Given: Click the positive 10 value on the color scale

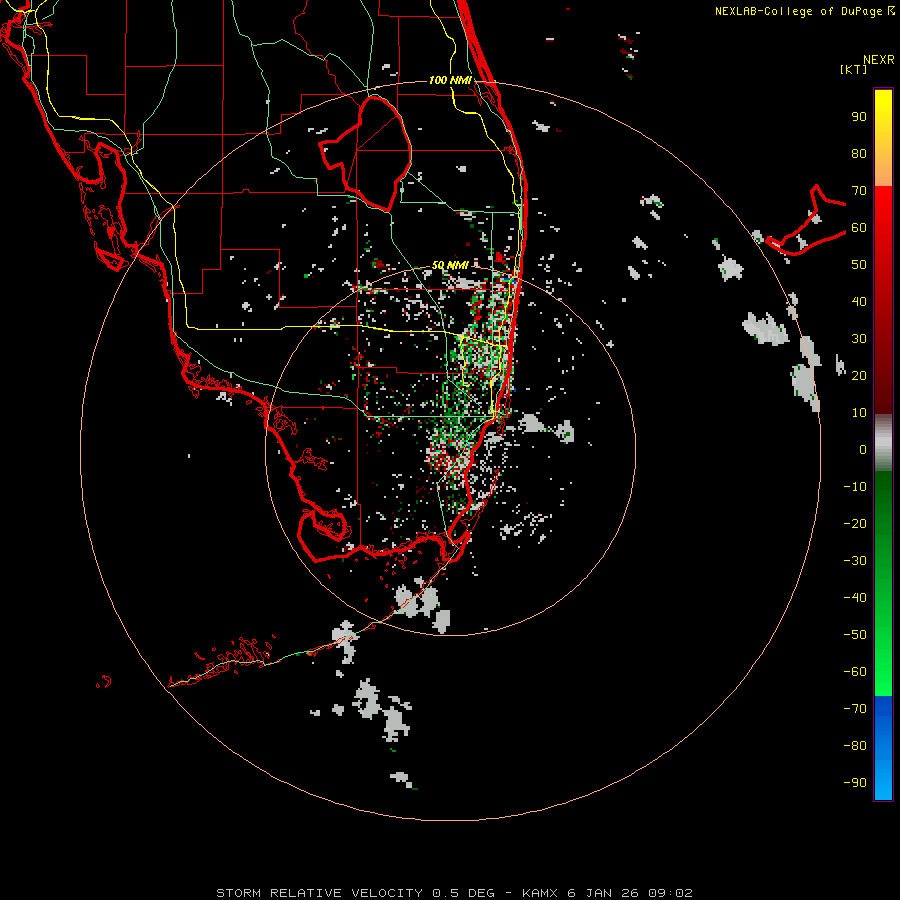Looking at the screenshot, I should pos(859,413).
